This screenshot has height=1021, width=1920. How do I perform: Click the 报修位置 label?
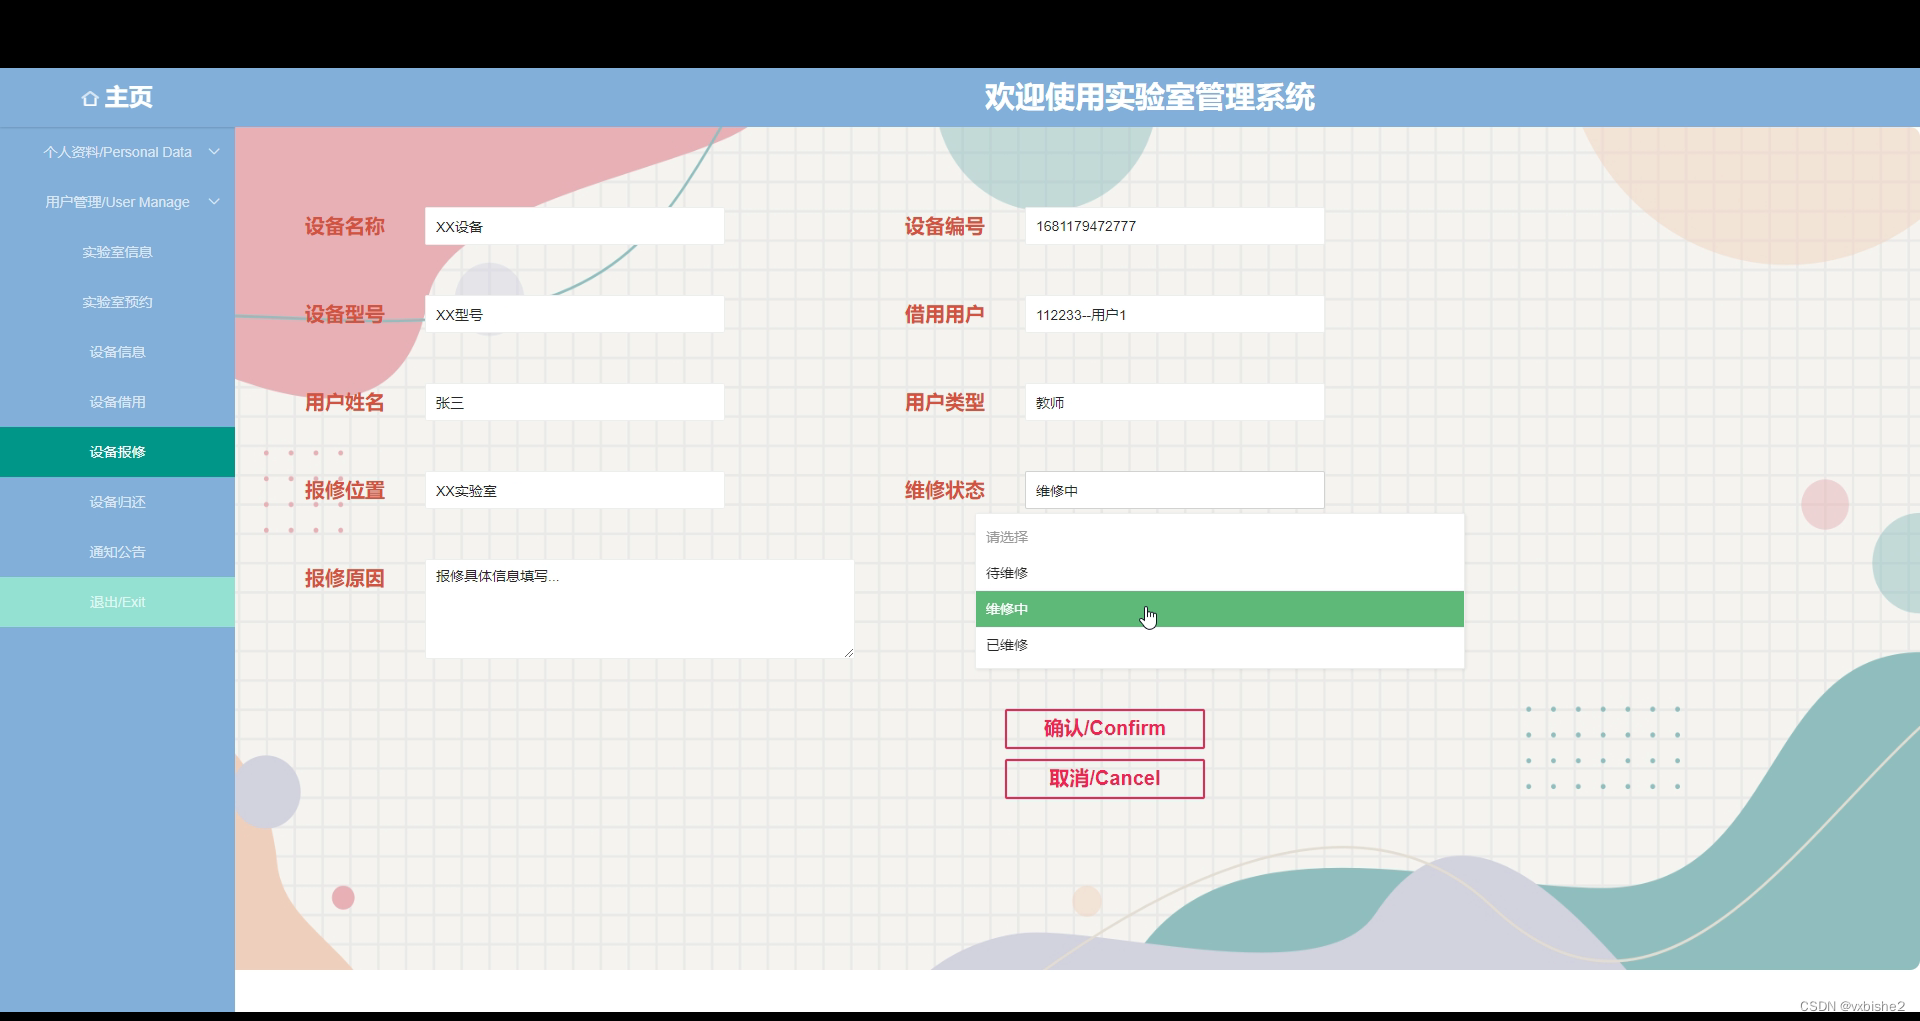pyautogui.click(x=345, y=491)
